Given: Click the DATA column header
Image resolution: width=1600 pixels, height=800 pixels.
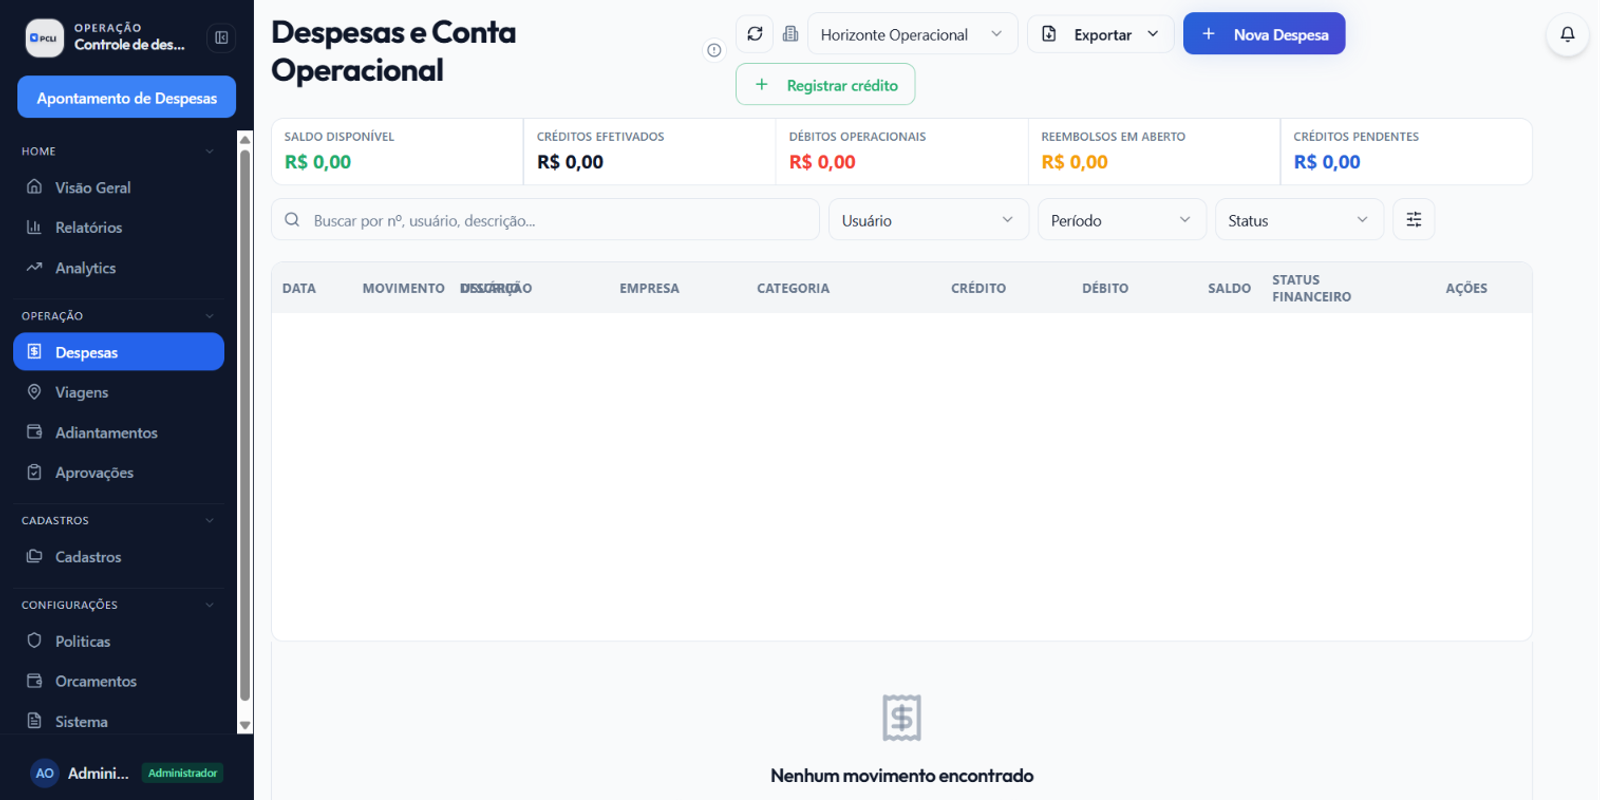Looking at the screenshot, I should coord(299,288).
